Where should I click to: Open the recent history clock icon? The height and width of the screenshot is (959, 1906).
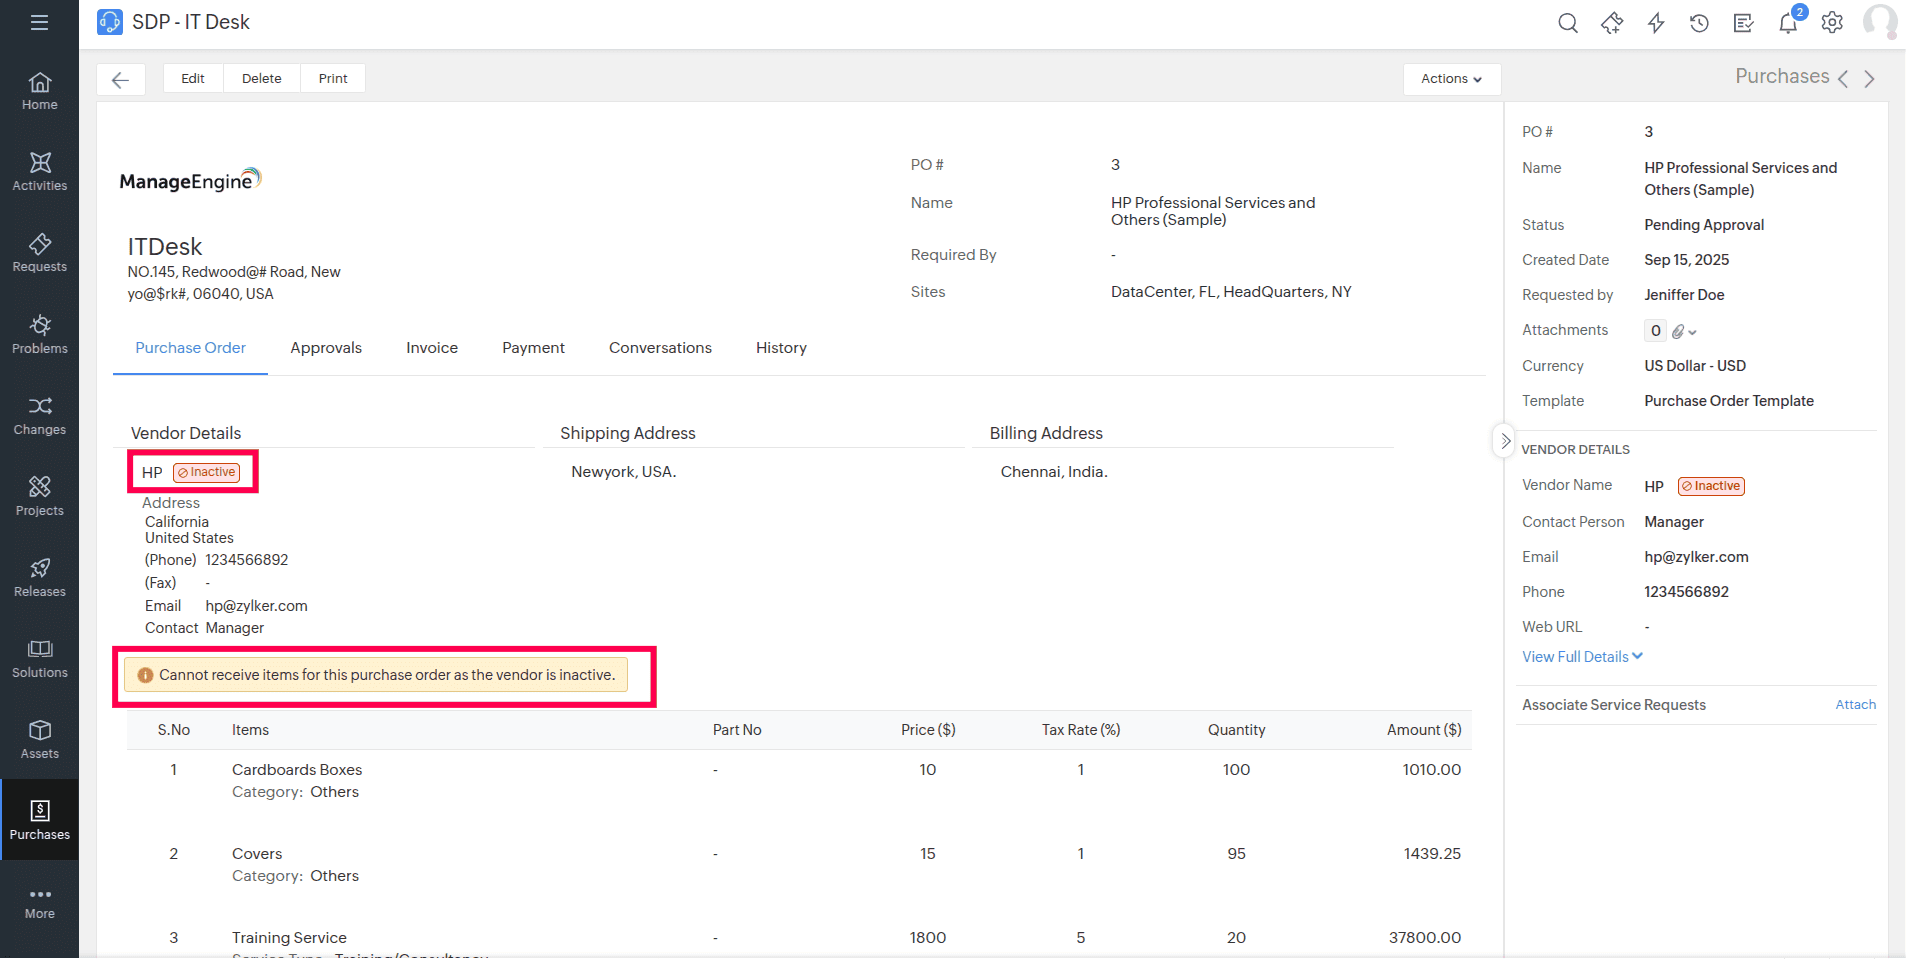1699,23
